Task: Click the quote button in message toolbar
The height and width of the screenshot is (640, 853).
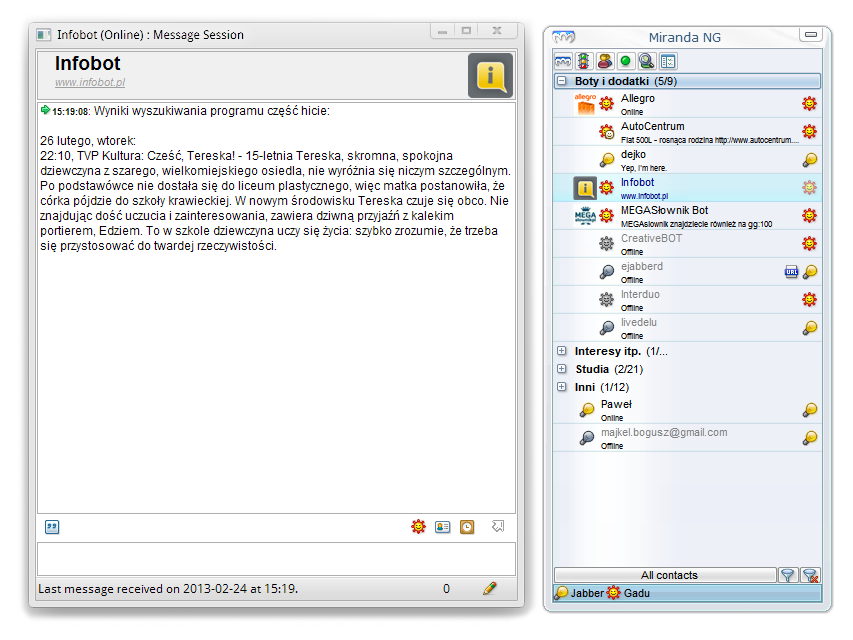Action: coord(52,527)
